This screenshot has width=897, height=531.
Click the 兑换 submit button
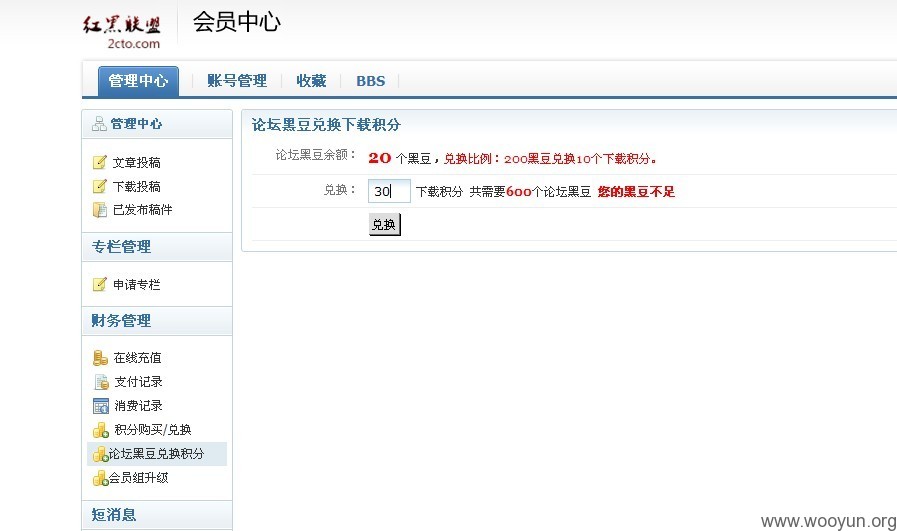(x=384, y=224)
